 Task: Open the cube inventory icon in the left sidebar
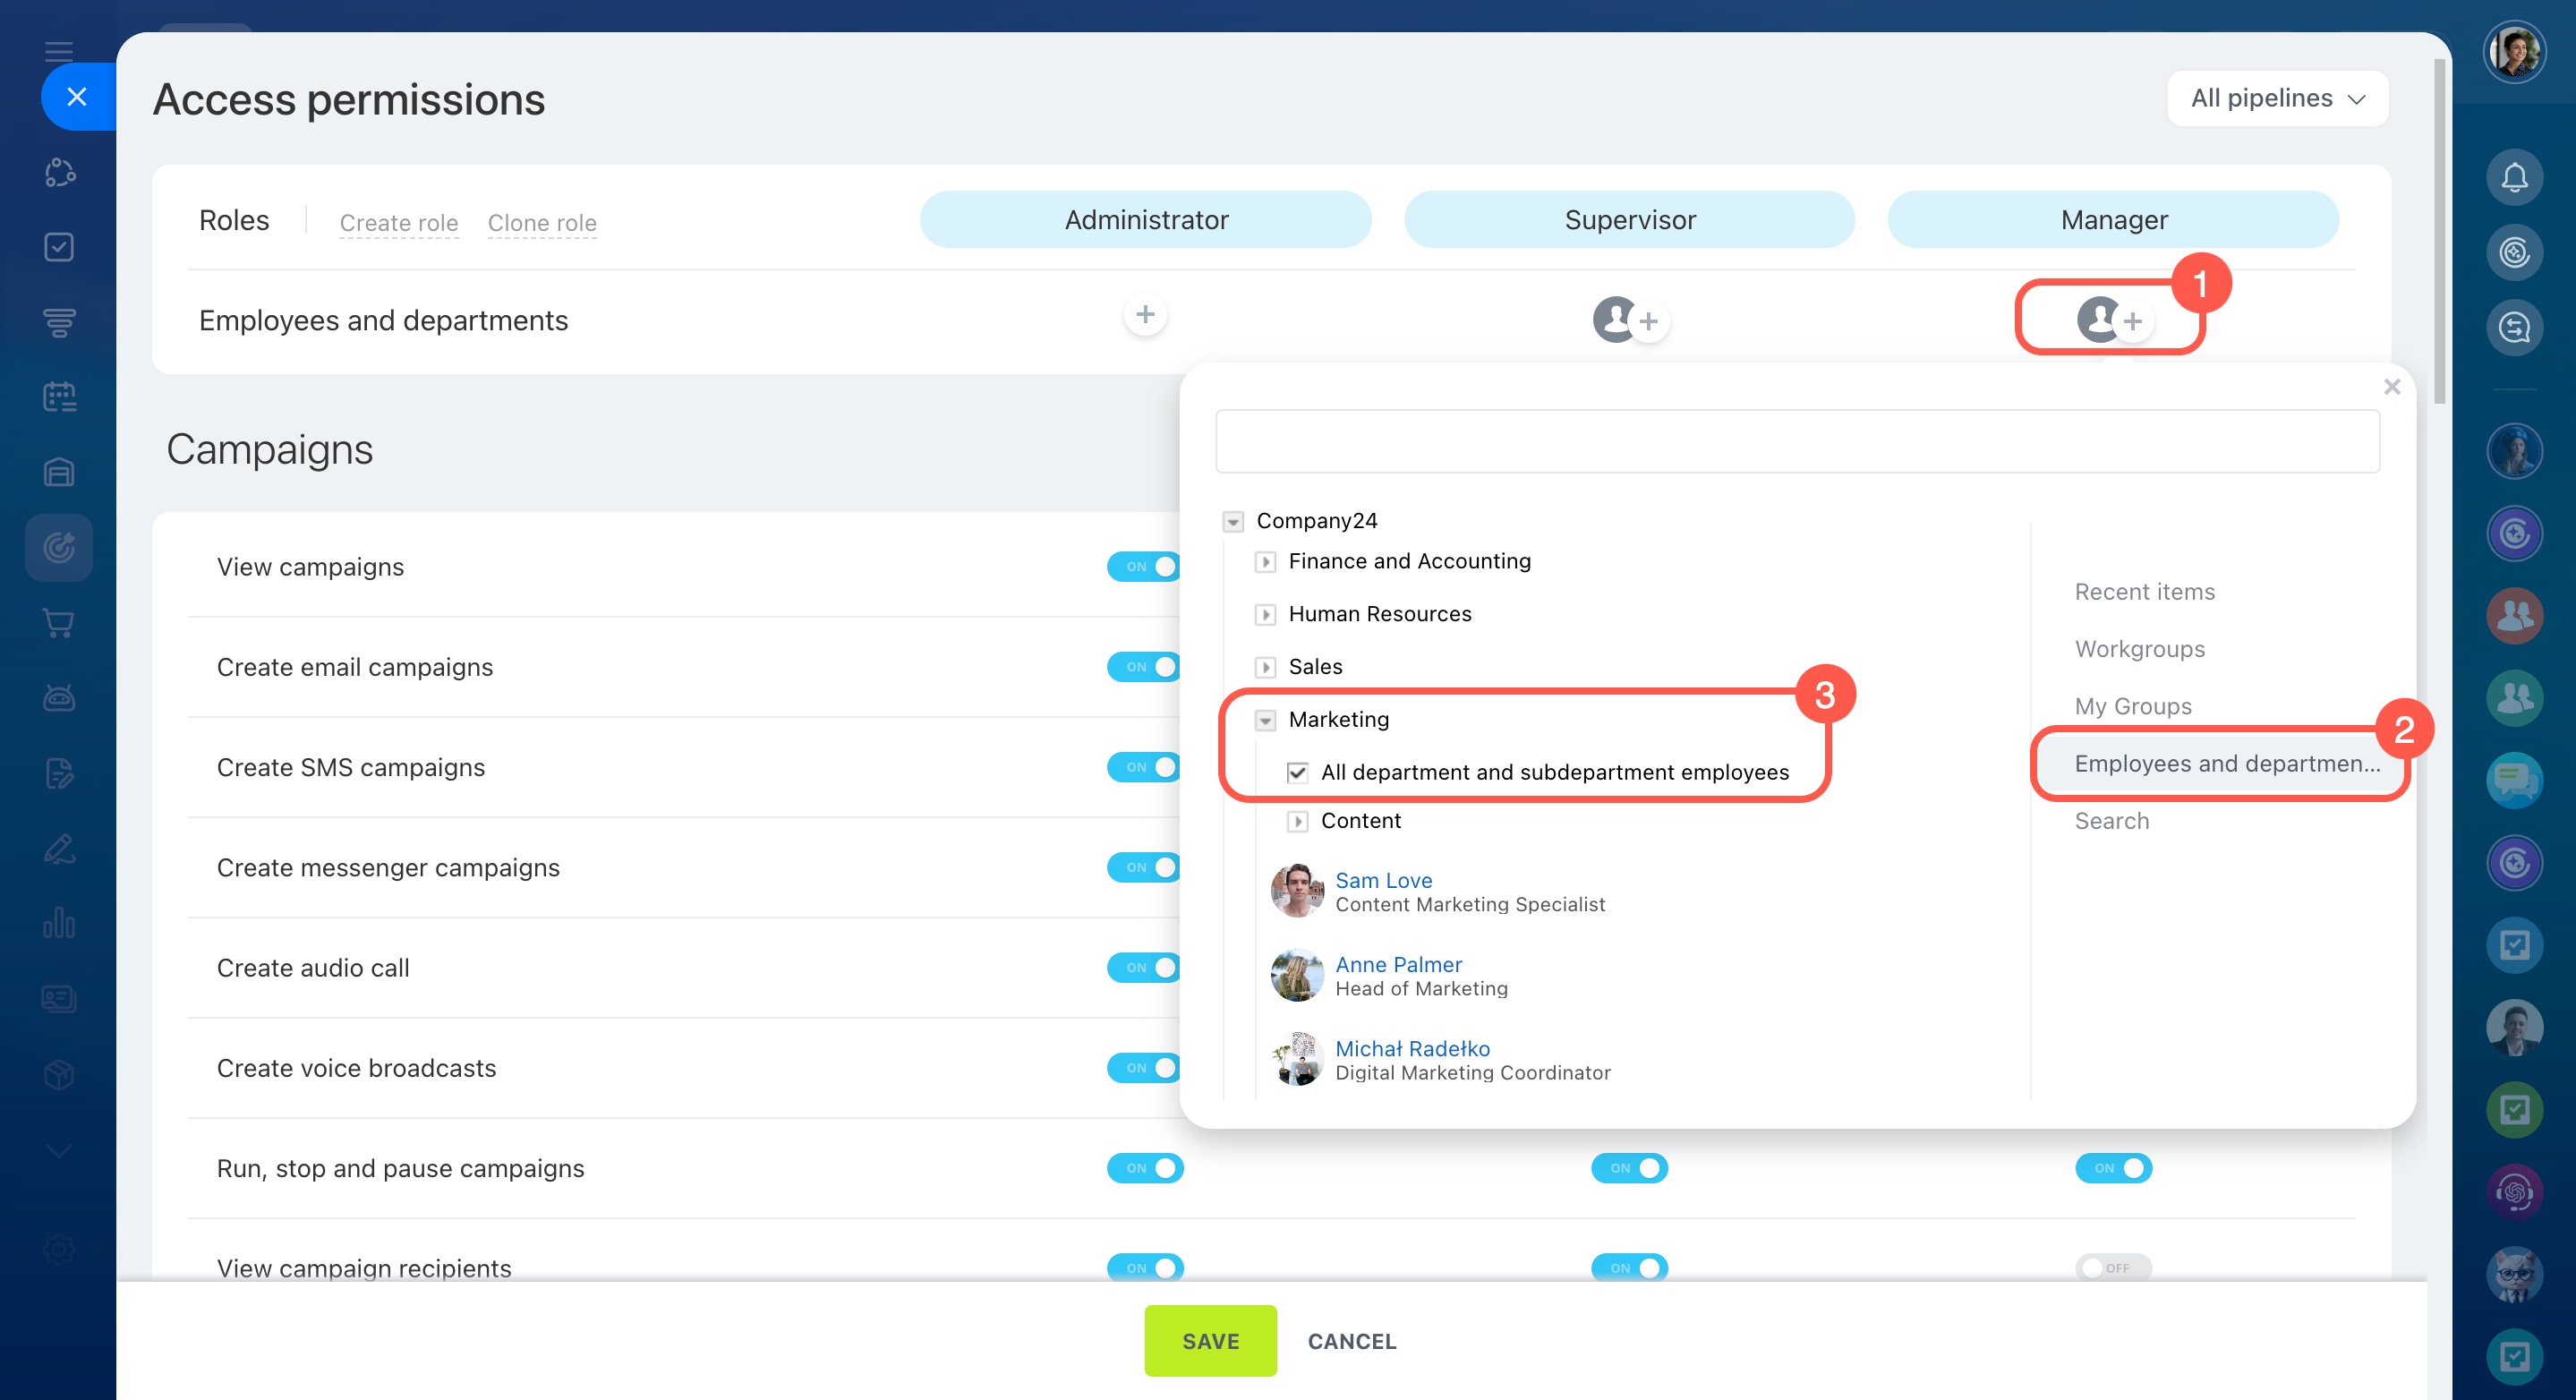coord(59,1074)
